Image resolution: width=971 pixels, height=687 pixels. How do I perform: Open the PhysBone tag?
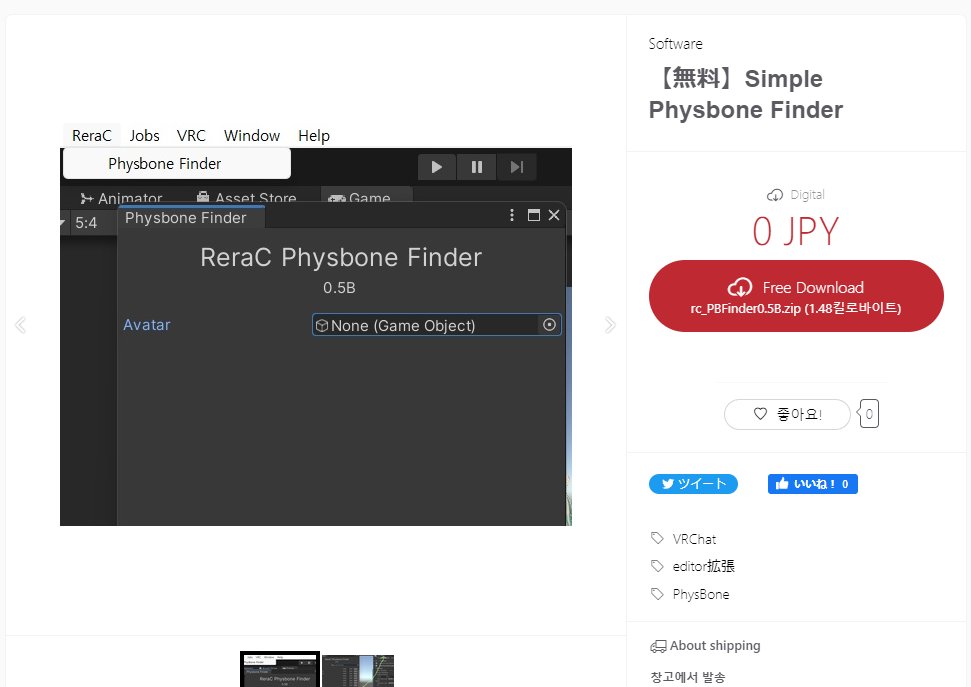pyautogui.click(x=701, y=594)
